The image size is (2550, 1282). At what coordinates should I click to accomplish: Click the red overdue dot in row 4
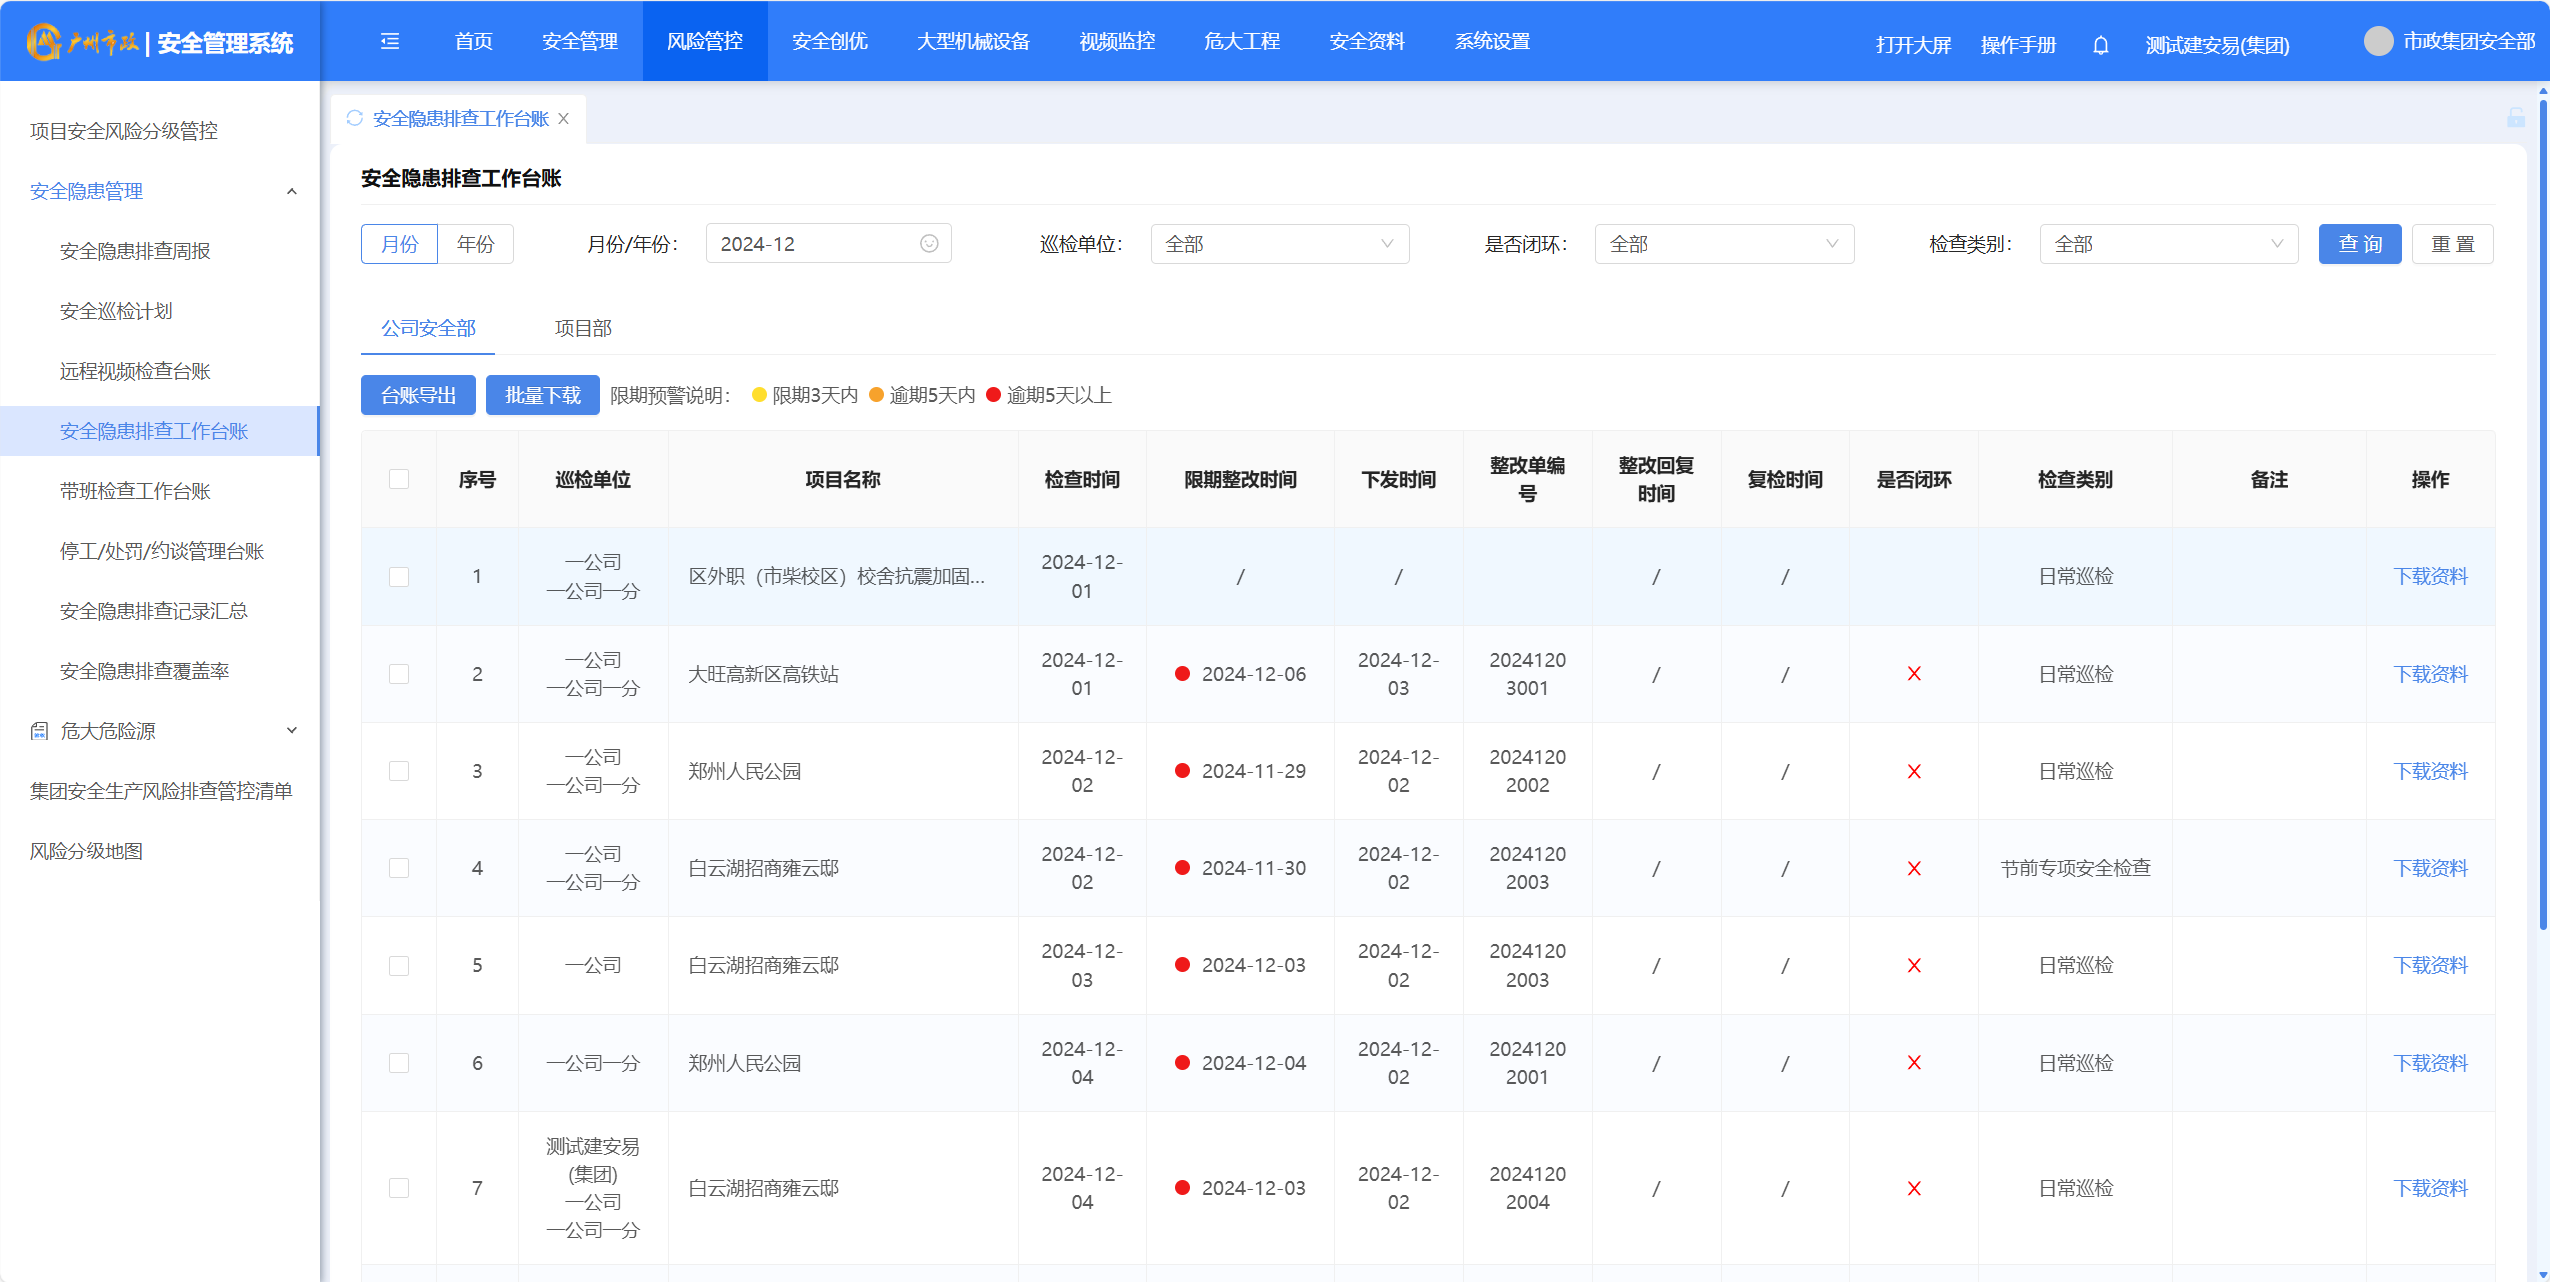tap(1182, 868)
